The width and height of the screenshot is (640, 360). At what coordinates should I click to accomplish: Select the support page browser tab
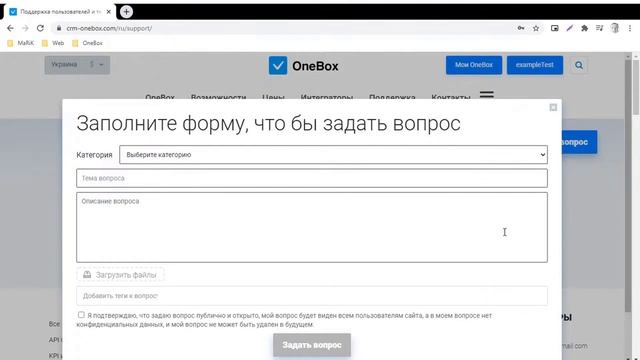[60, 12]
